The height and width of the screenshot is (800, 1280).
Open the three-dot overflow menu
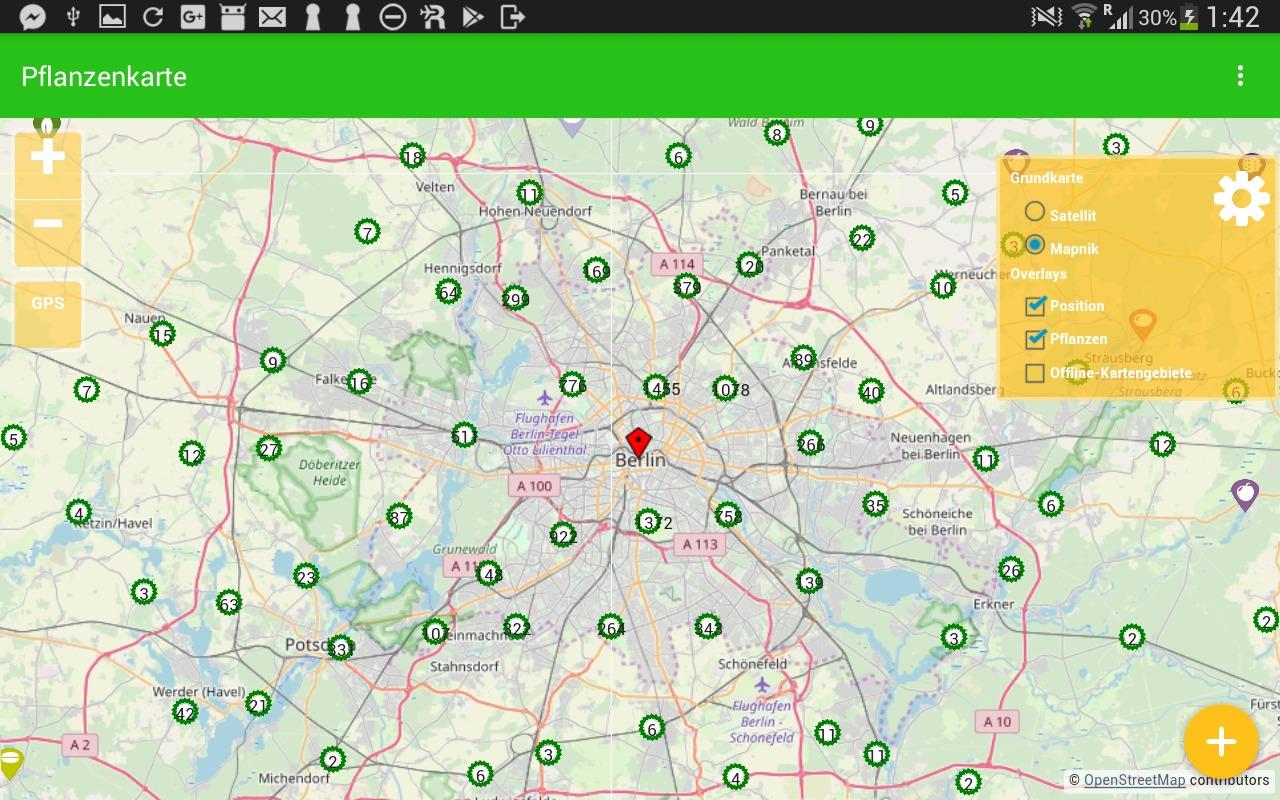(1240, 76)
